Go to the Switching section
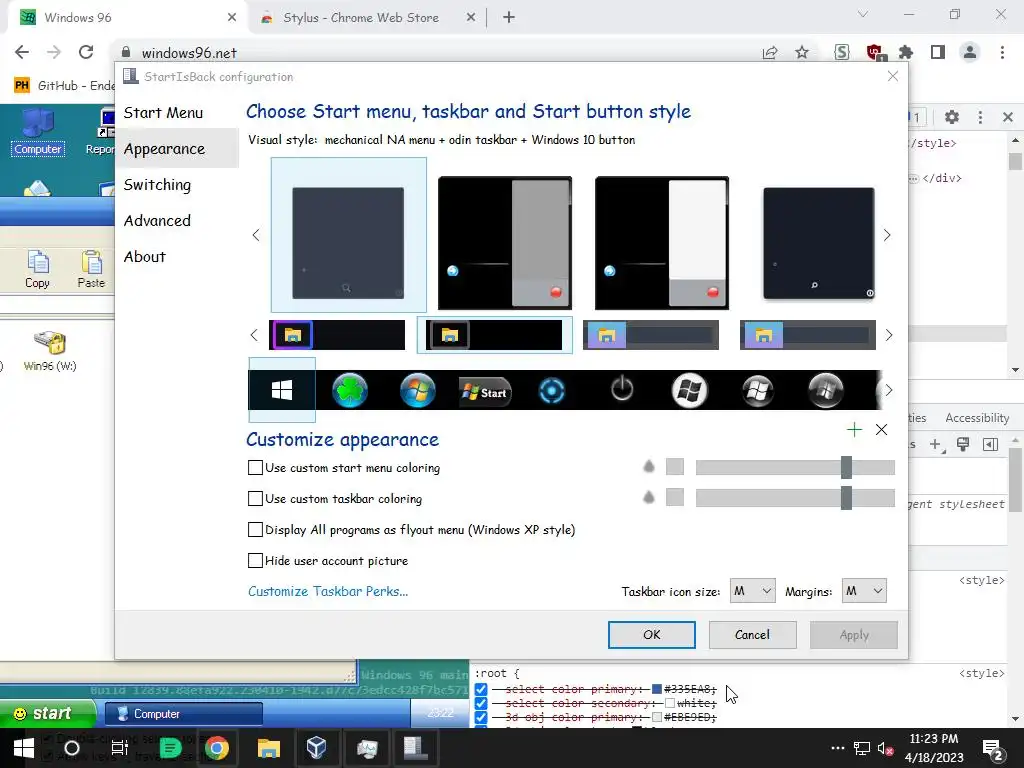Image resolution: width=1024 pixels, height=768 pixels. [x=157, y=185]
